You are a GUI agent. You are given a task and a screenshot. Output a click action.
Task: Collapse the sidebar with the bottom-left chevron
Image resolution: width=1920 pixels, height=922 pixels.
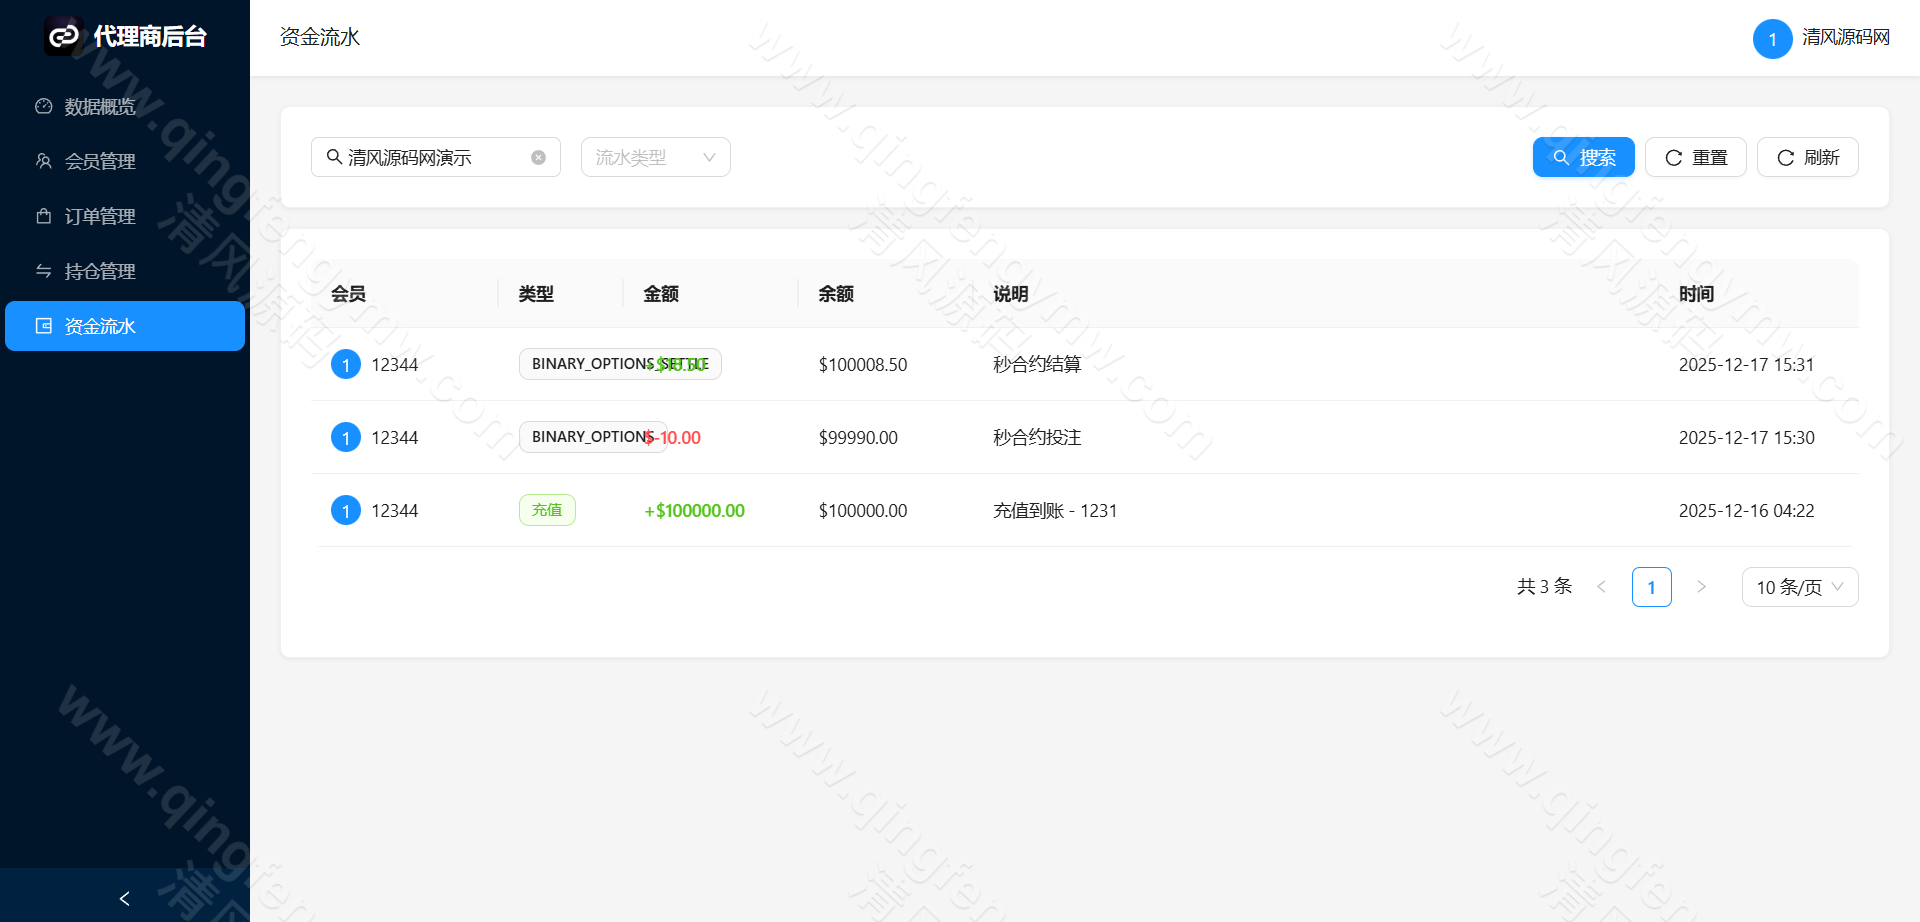click(x=124, y=897)
